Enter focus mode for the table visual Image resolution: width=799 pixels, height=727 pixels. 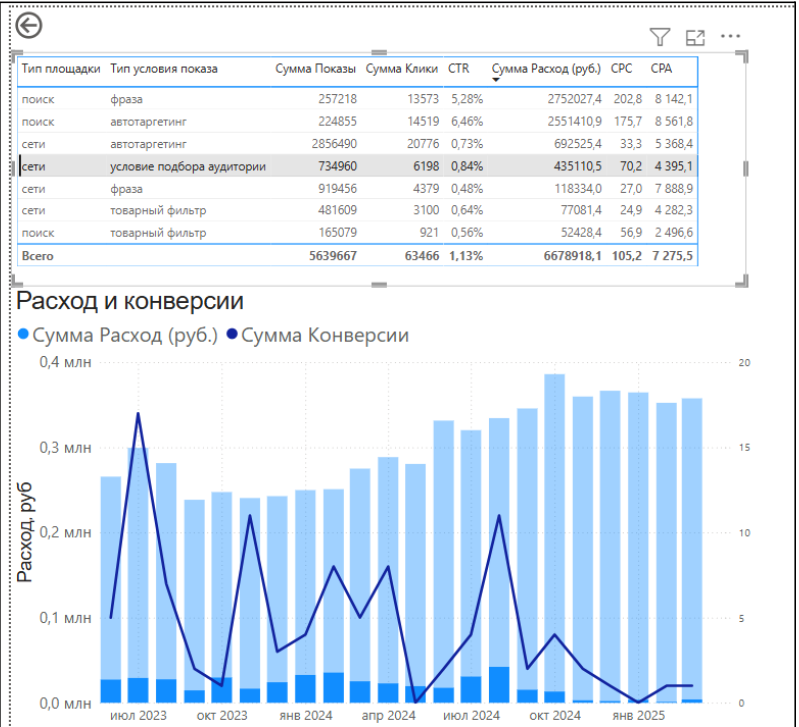pyautogui.click(x=695, y=37)
